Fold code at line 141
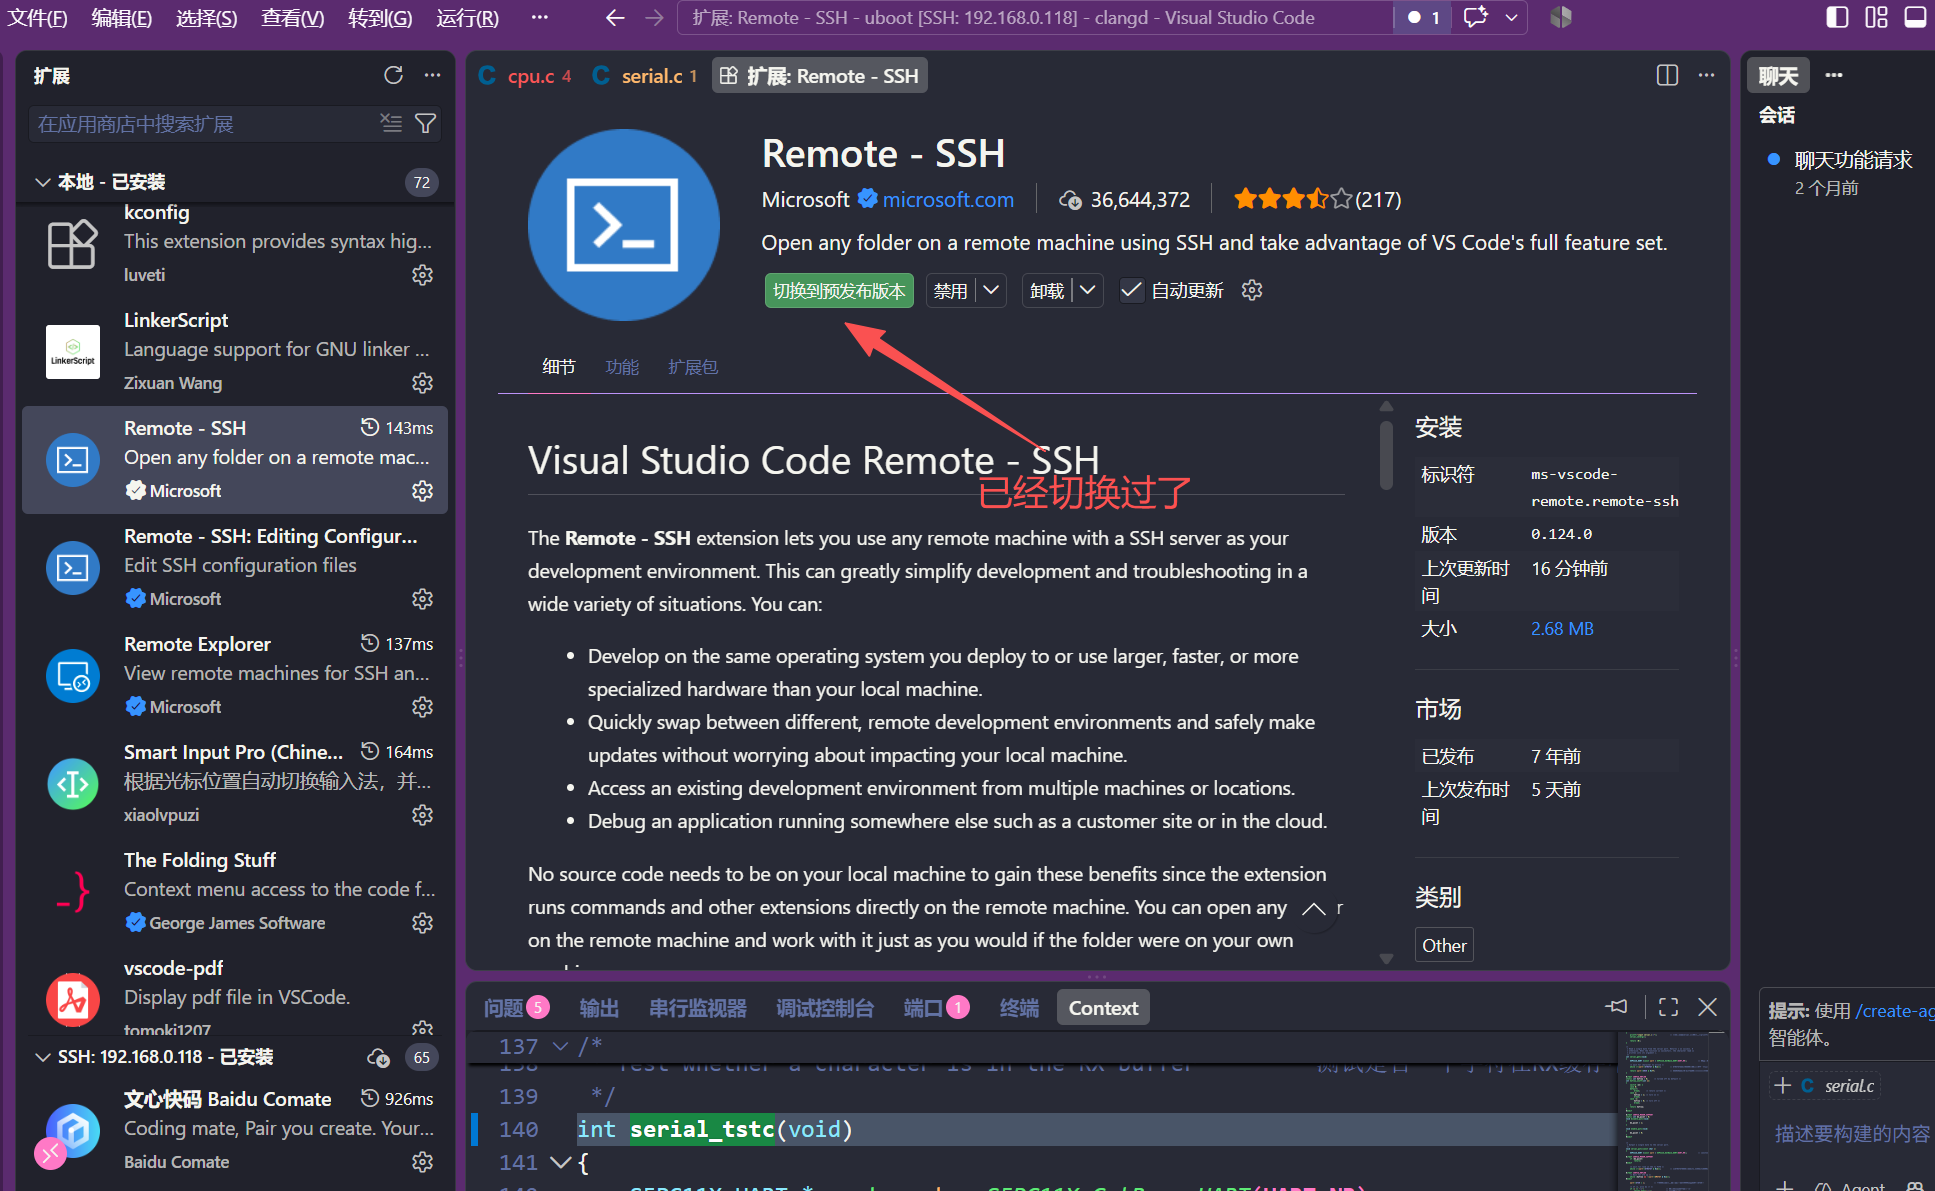The image size is (1935, 1191). click(560, 1162)
